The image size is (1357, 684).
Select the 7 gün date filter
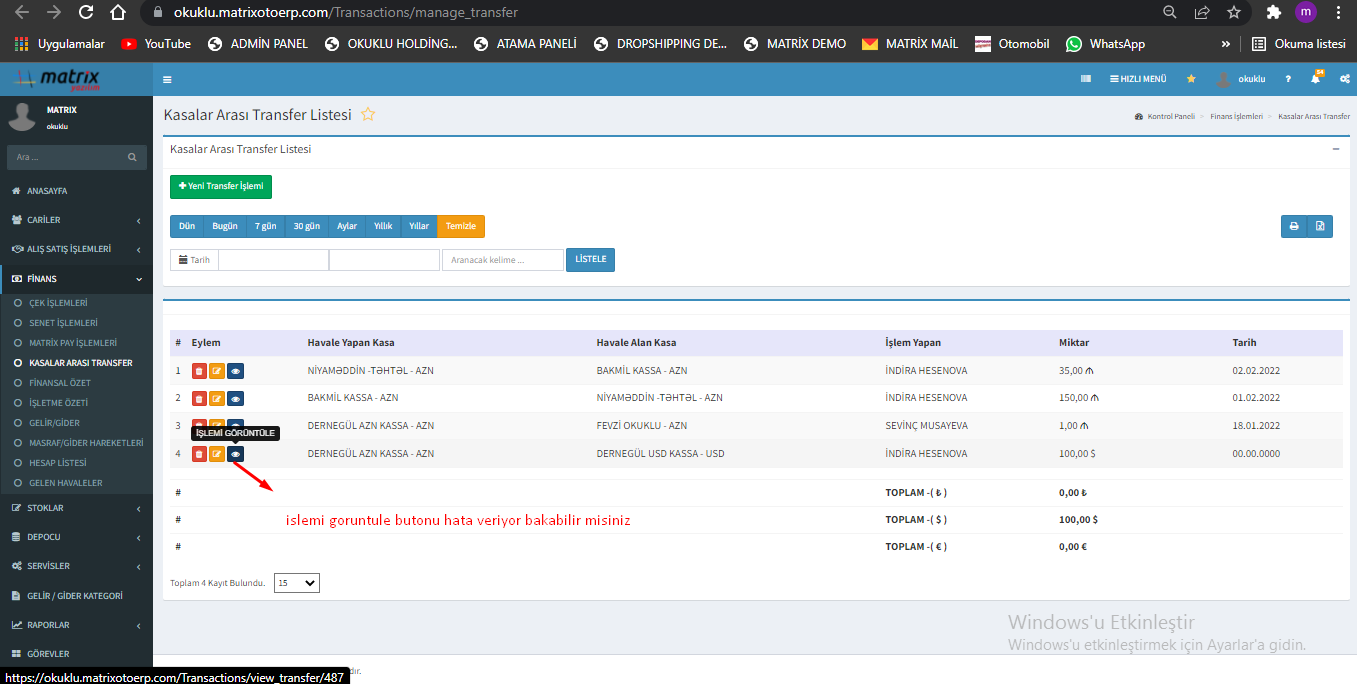click(x=265, y=227)
